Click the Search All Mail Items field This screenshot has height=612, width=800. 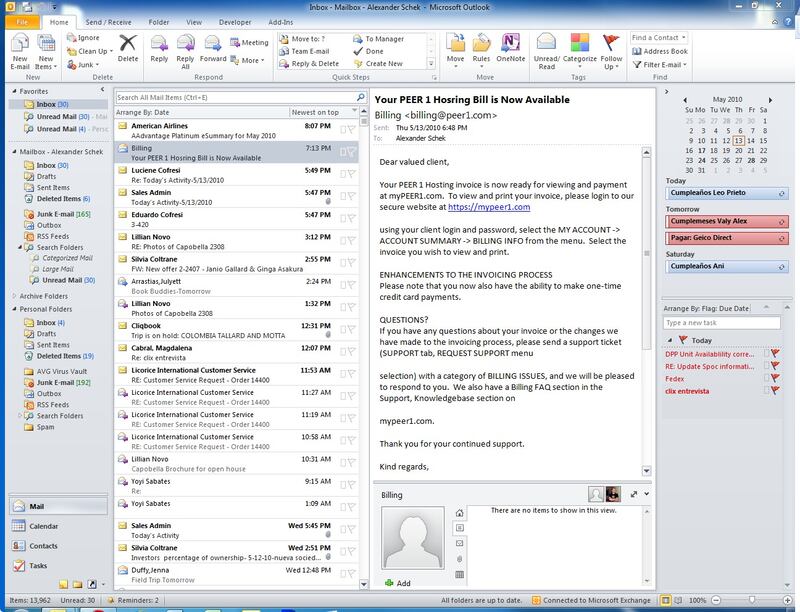(x=230, y=98)
